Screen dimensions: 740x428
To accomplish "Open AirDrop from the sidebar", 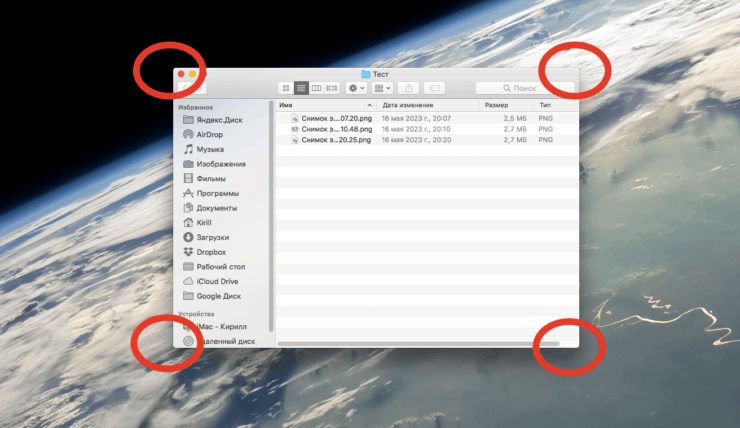I will pyautogui.click(x=210, y=134).
